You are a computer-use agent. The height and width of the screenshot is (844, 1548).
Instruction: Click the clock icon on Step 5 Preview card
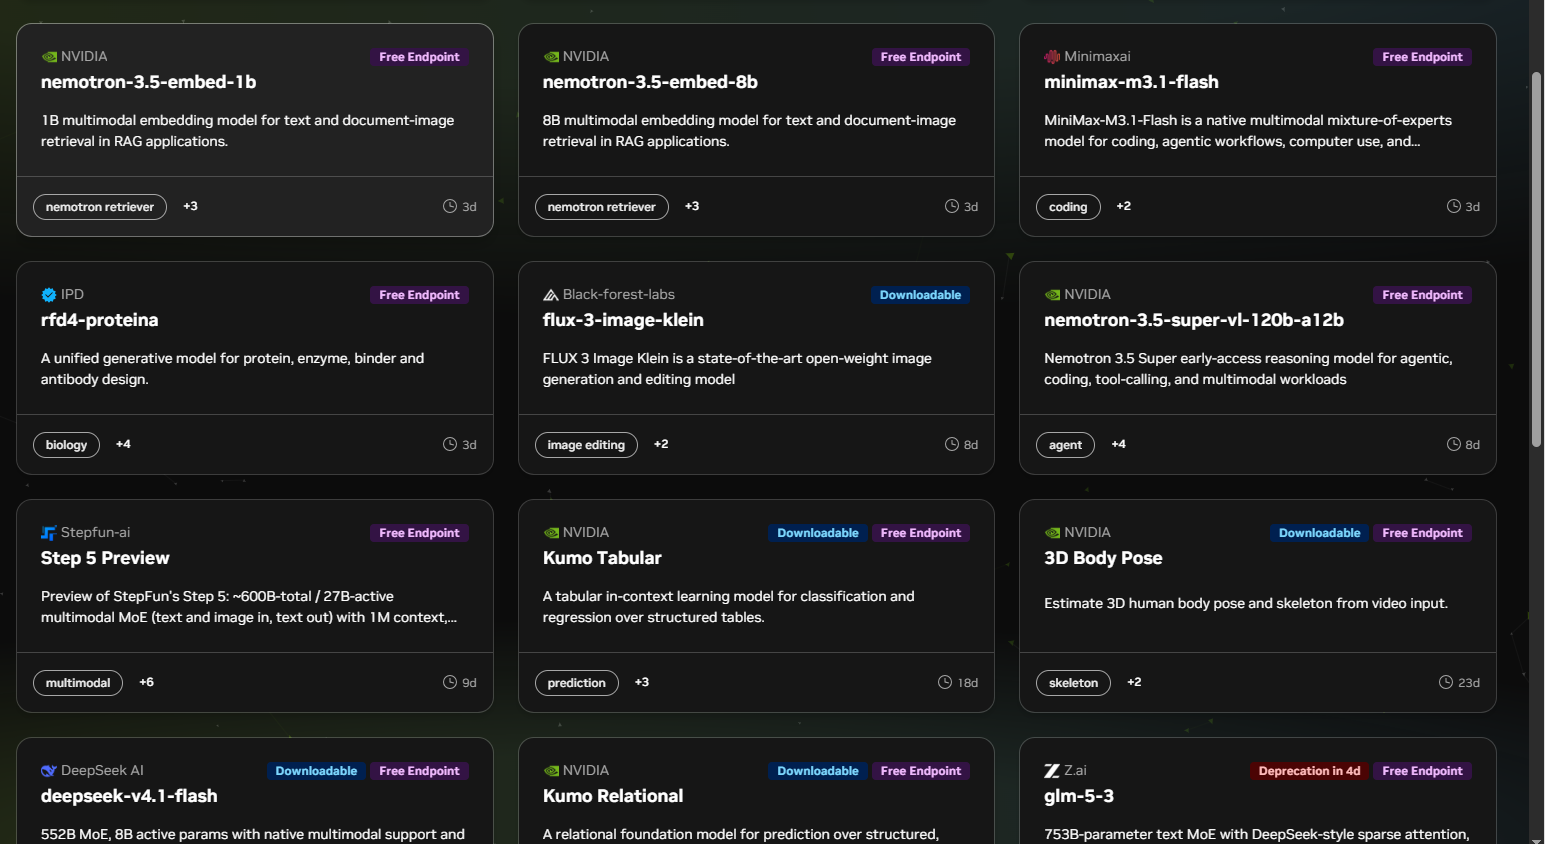[x=450, y=682]
